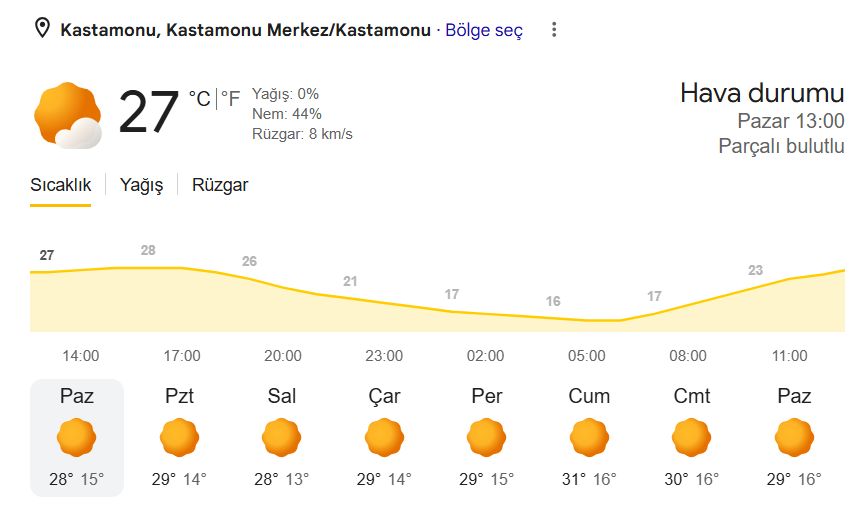Switch temperature unit to °C

tap(200, 99)
